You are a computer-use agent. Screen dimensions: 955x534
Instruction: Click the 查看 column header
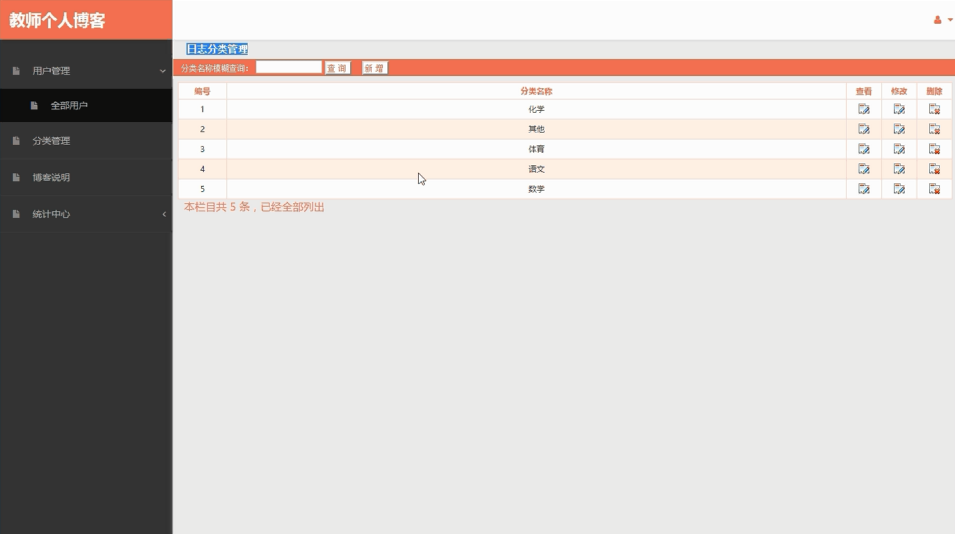coord(864,91)
